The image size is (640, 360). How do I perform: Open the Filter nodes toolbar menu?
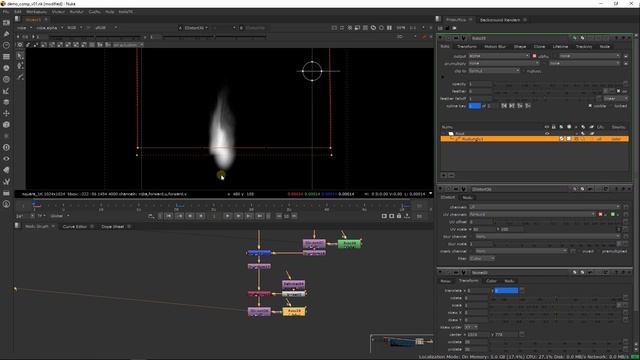coord(6,79)
